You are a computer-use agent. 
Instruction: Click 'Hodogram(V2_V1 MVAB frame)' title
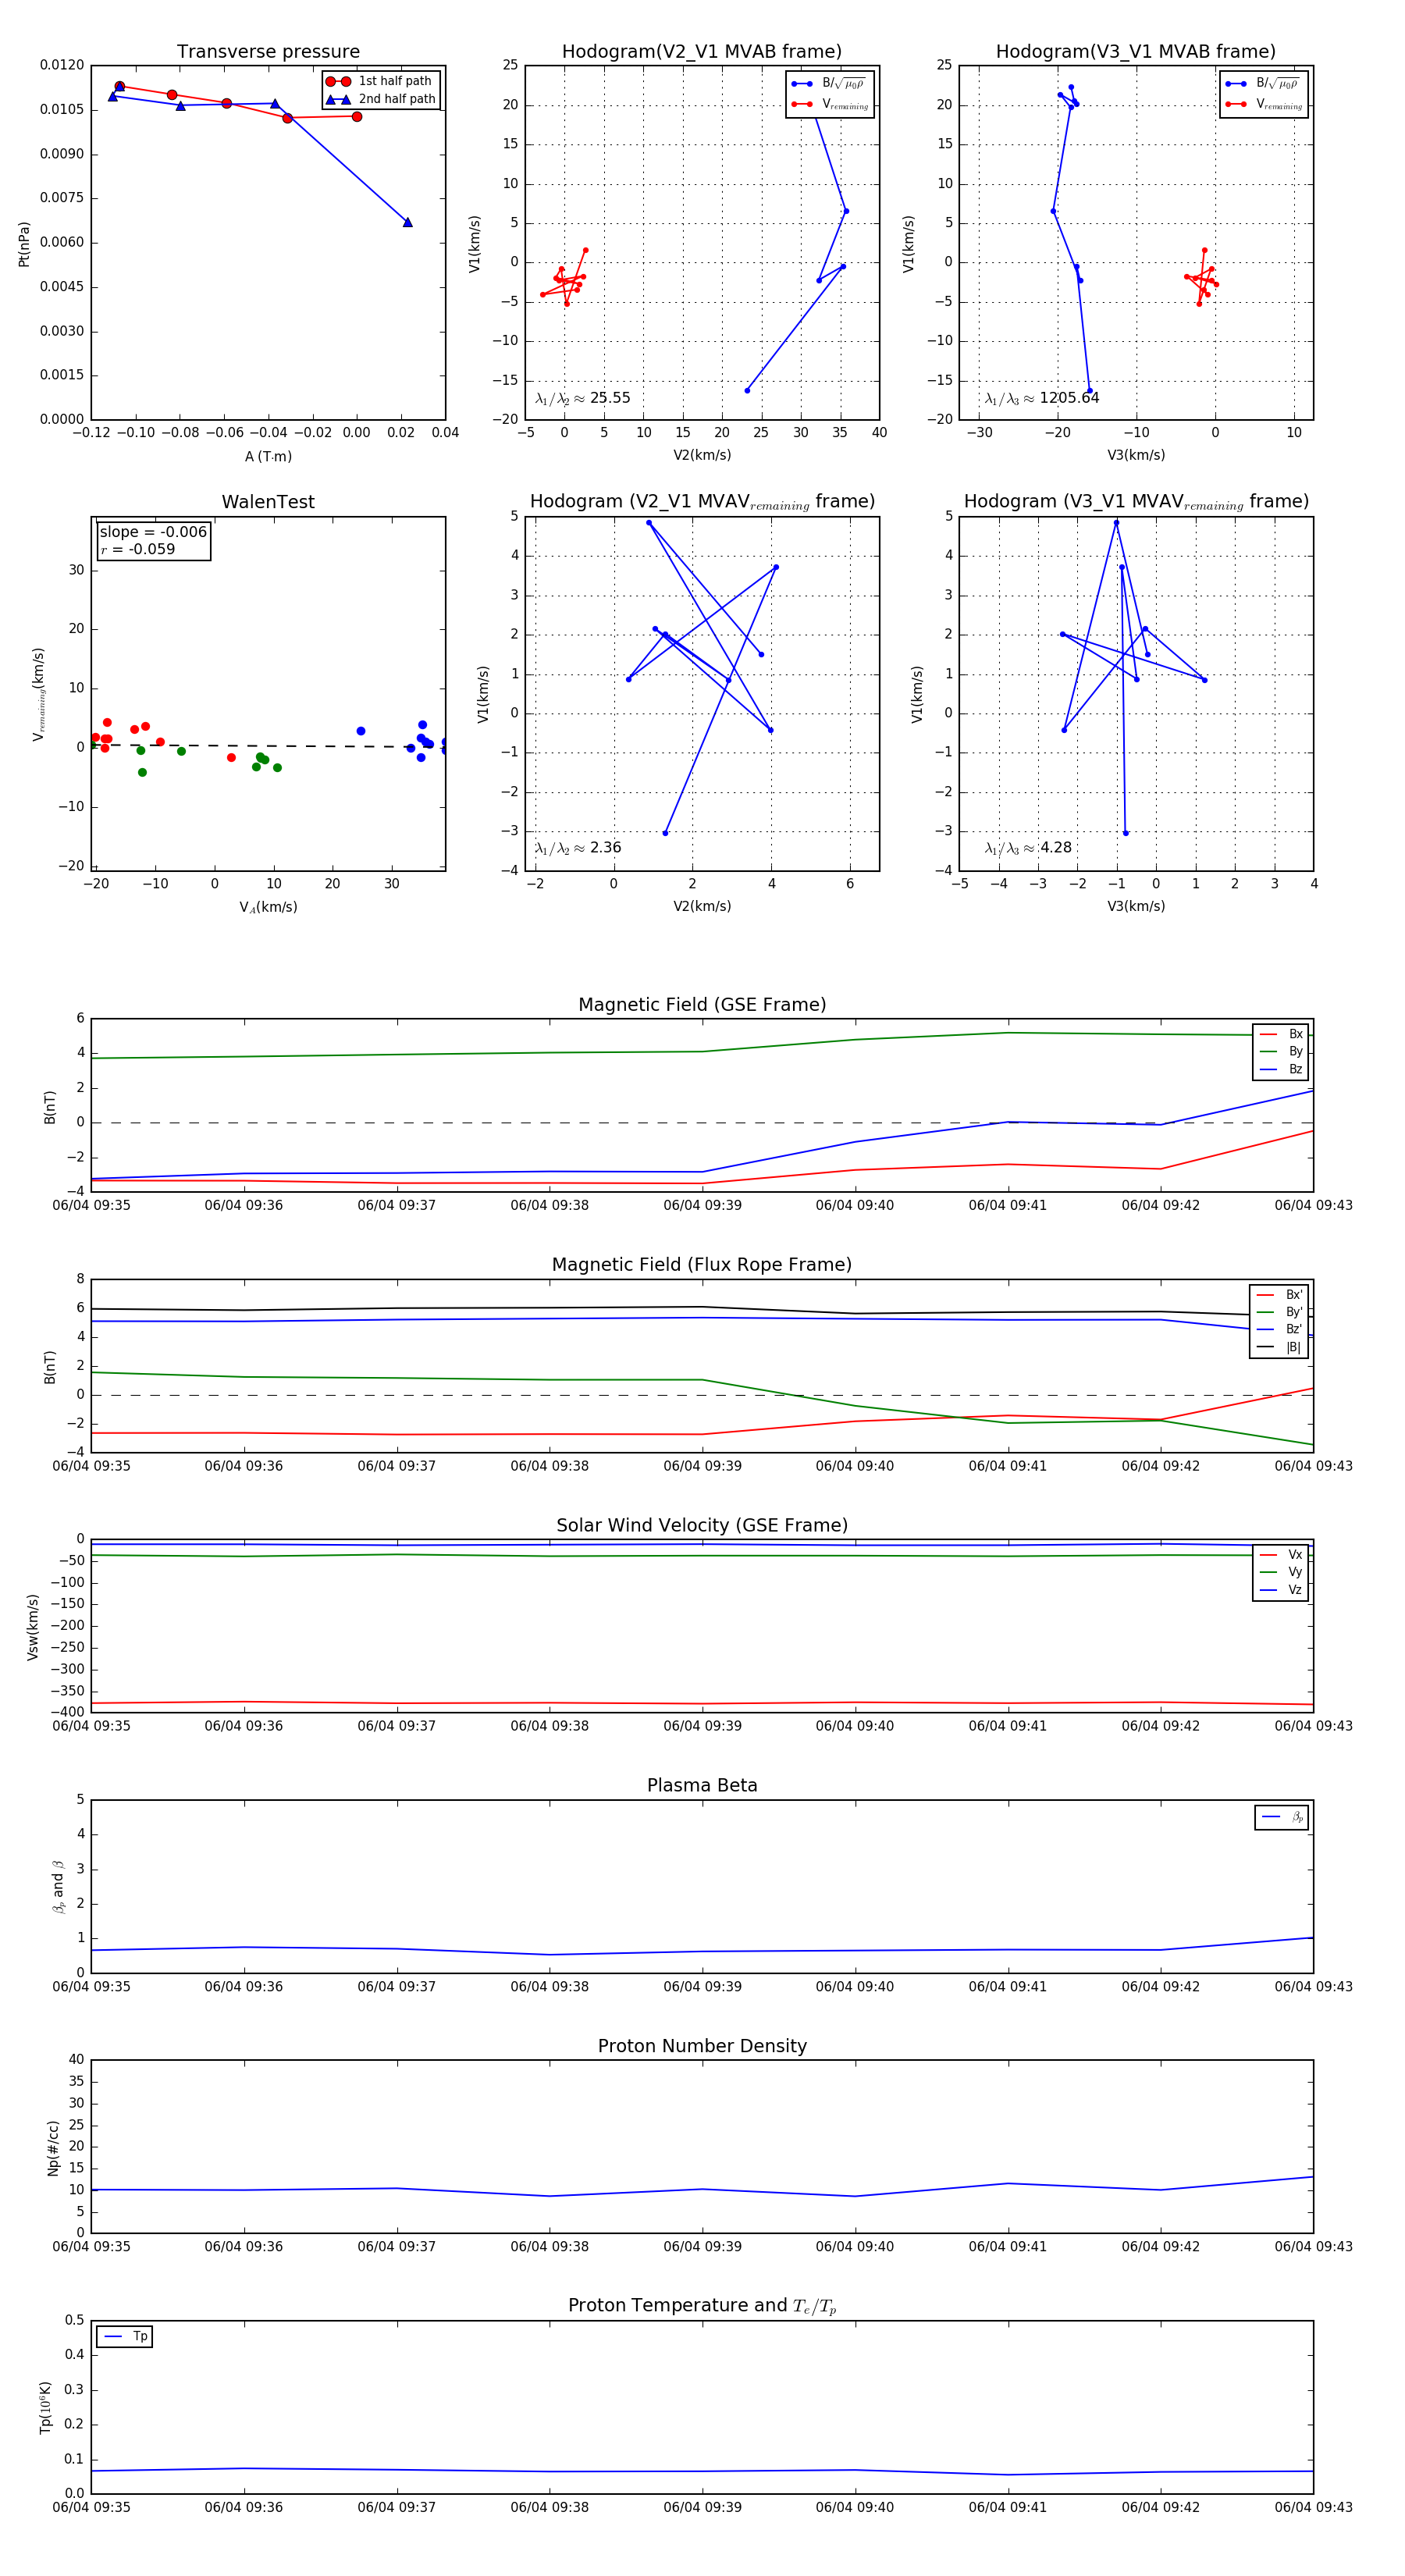[x=702, y=52]
